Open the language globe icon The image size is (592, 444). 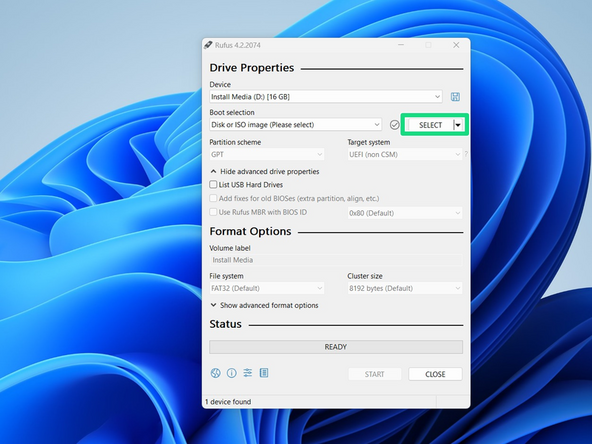(x=216, y=373)
